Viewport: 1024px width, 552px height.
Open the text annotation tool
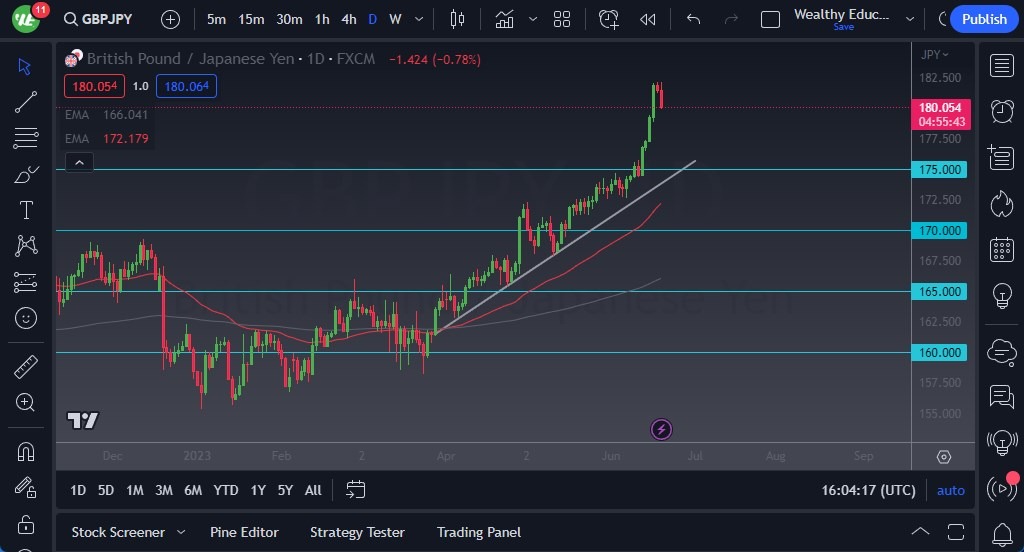26,210
